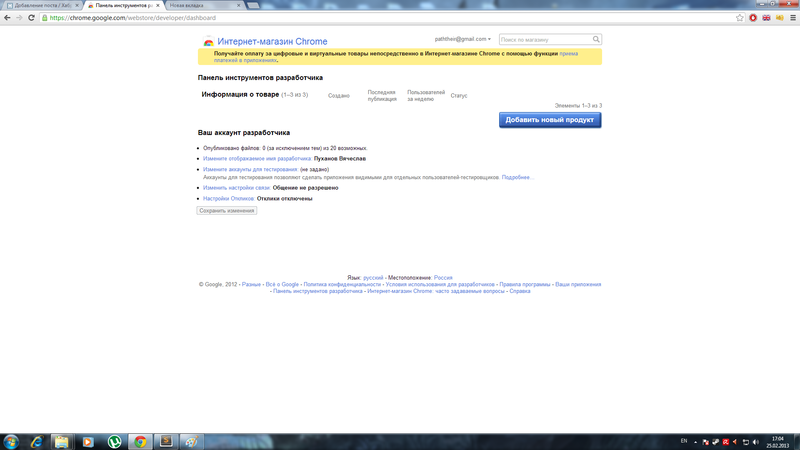Click the browser address bar URL

[133, 18]
